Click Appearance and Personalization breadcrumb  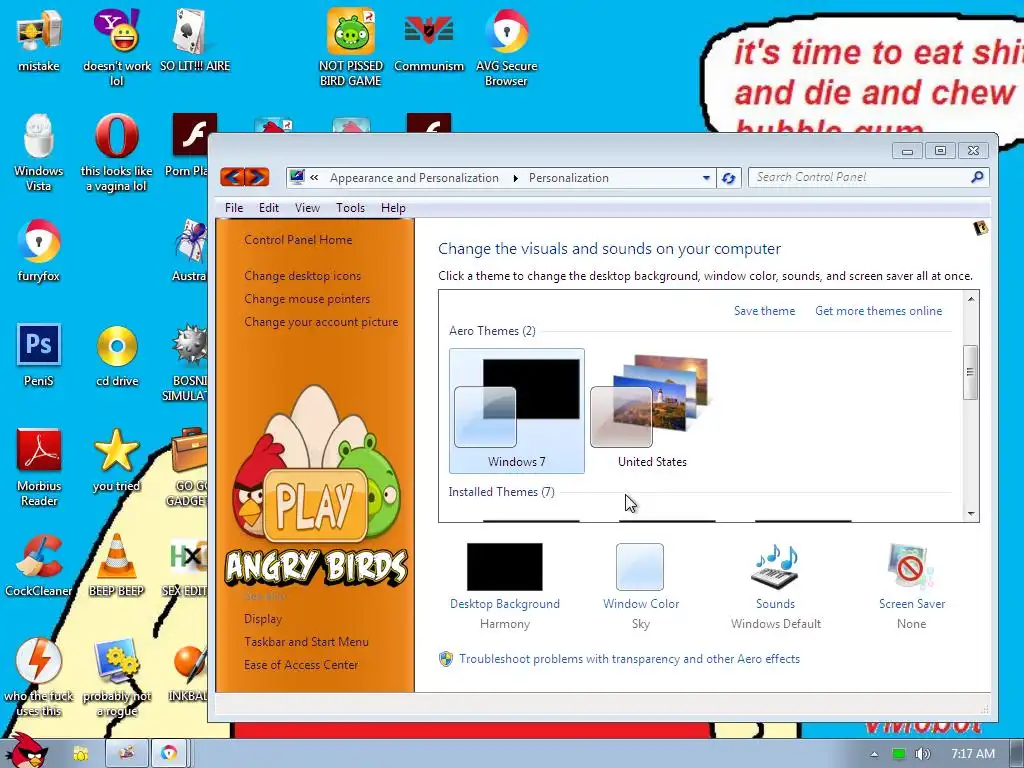[x=414, y=178]
